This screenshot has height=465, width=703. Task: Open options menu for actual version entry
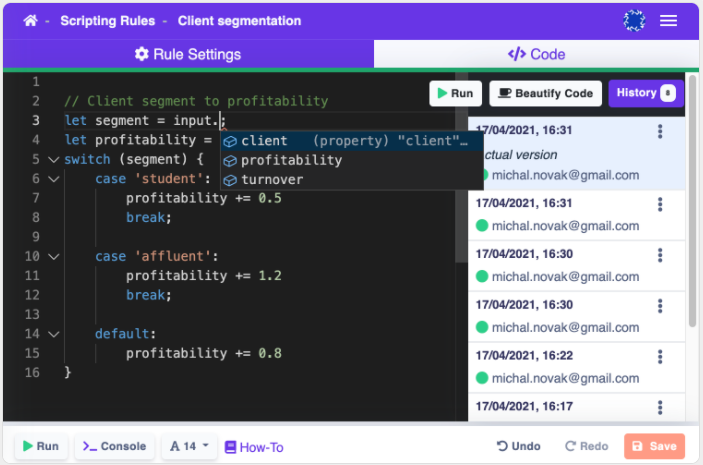660,131
